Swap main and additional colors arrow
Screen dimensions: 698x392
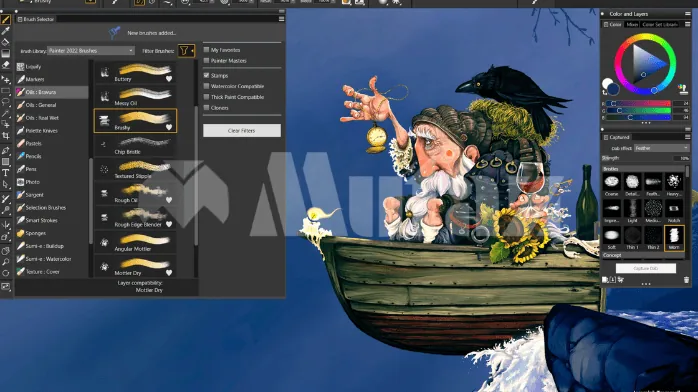[604, 93]
